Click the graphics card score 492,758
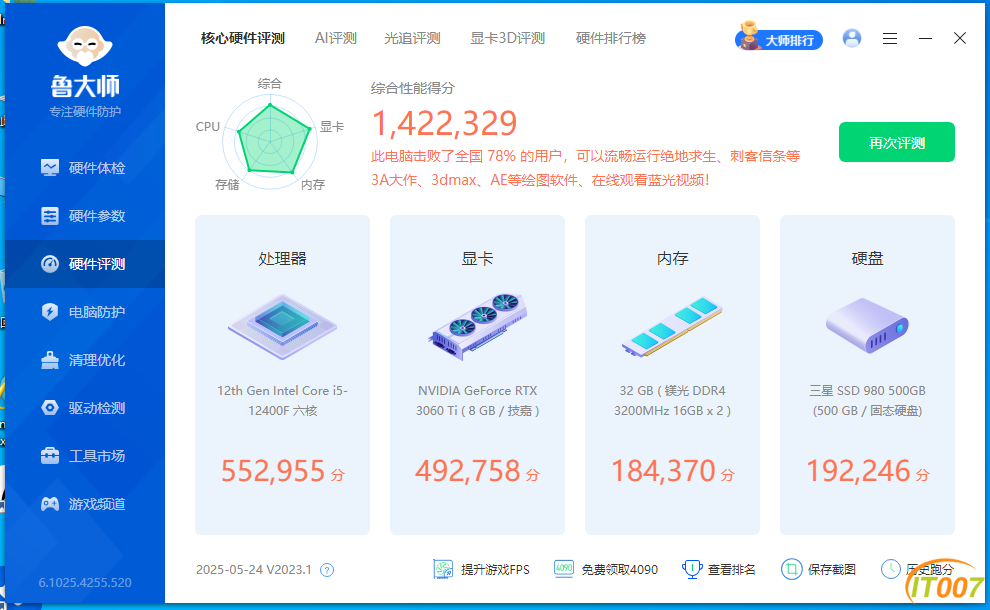This screenshot has width=990, height=610. [x=468, y=470]
